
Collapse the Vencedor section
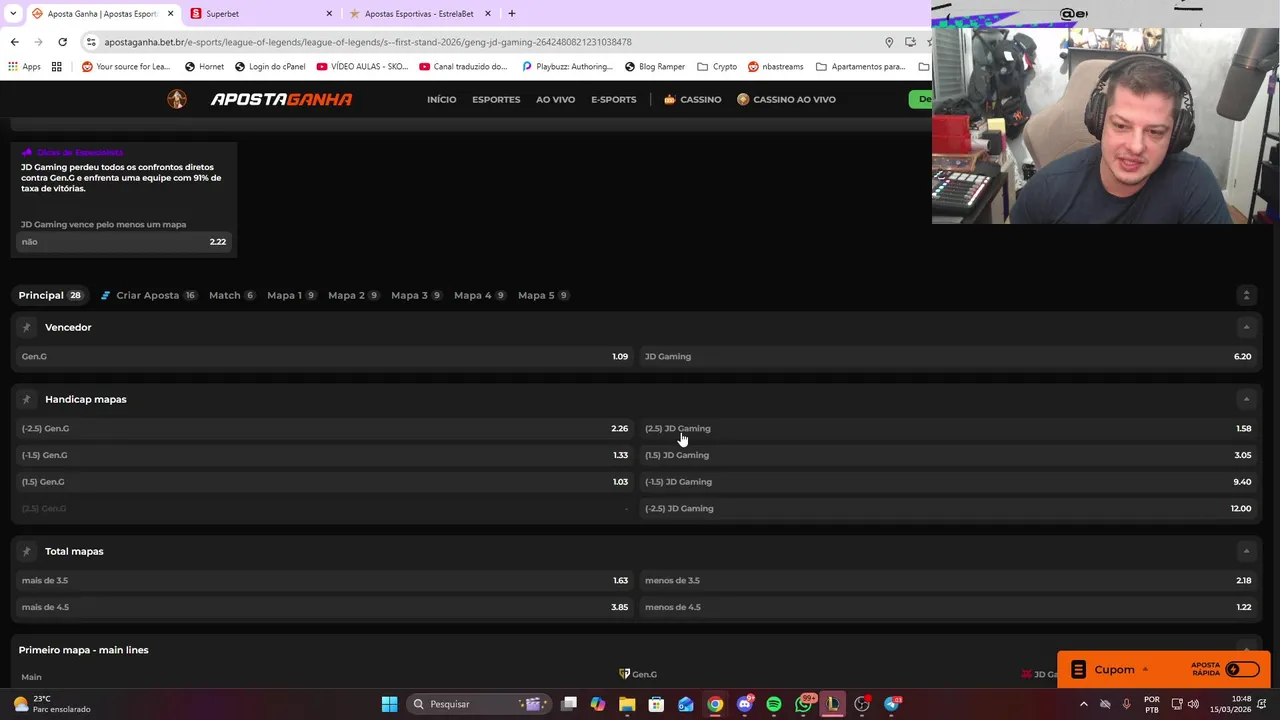(x=1246, y=327)
